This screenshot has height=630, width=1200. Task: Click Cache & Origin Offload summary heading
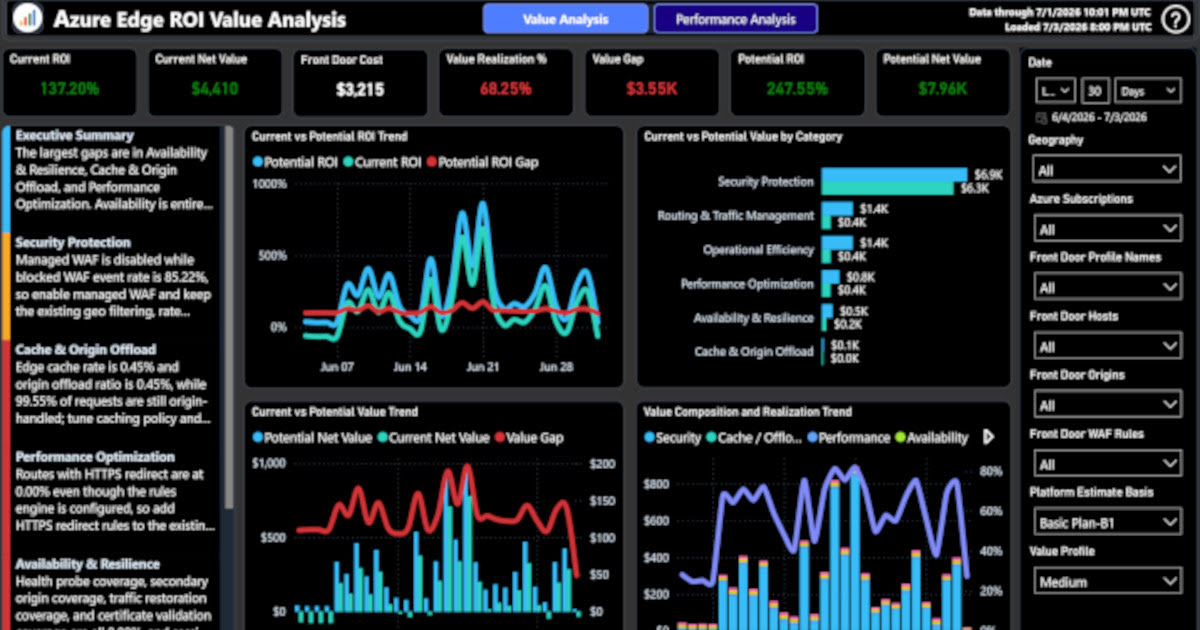pos(85,349)
